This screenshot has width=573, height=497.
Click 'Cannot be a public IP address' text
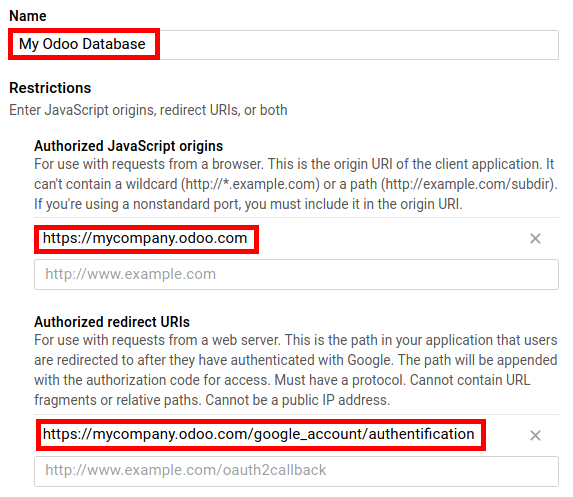click(x=297, y=400)
